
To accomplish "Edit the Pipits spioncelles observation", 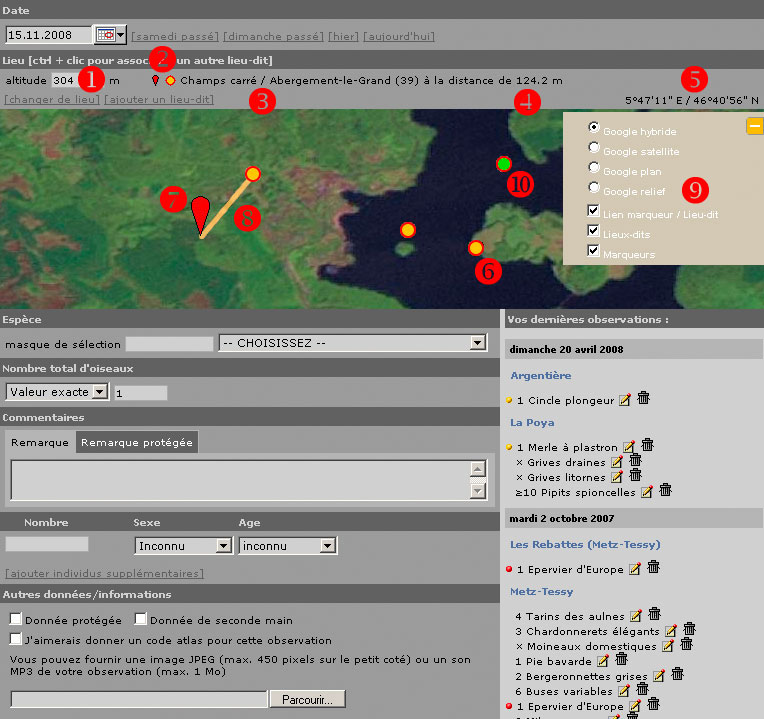I will (647, 492).
